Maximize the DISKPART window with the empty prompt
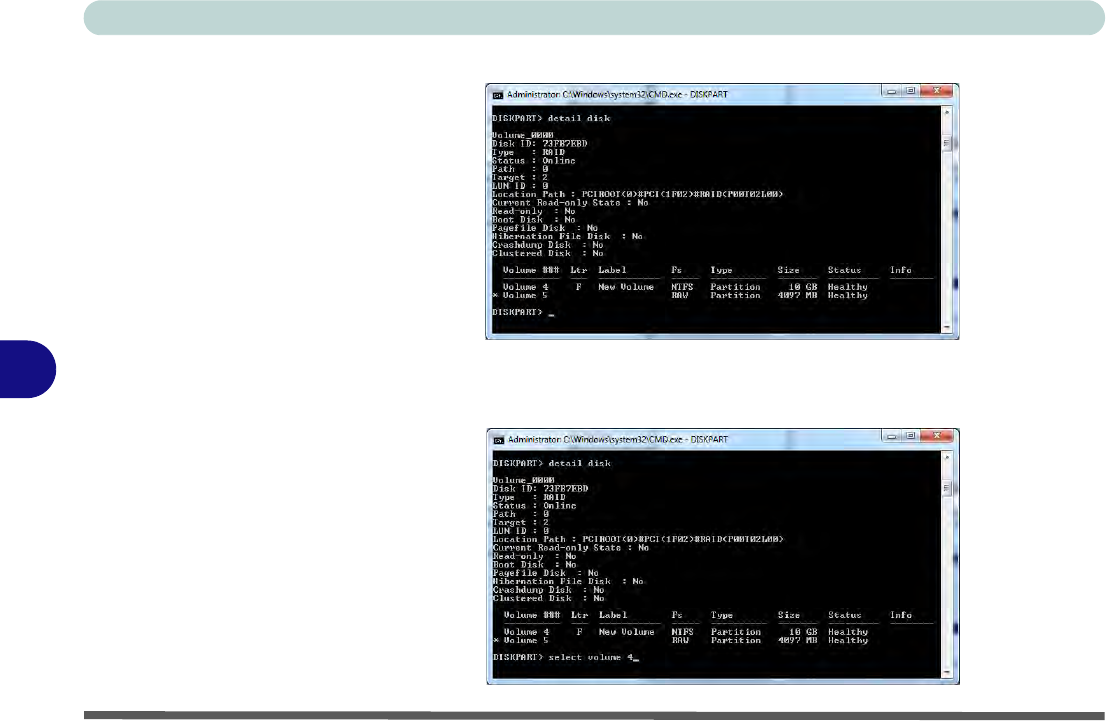Image resolution: width=1106 pixels, height=721 pixels. click(911, 91)
